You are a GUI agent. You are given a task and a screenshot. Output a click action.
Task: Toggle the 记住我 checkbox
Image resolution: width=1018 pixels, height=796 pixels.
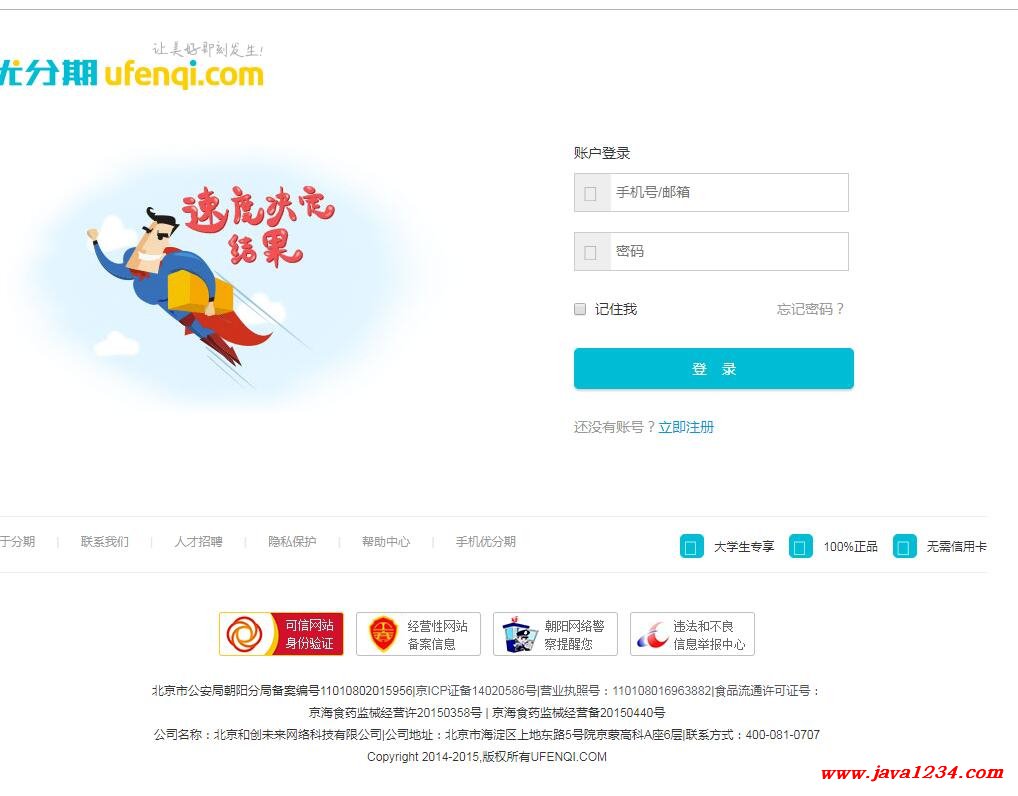pos(580,309)
